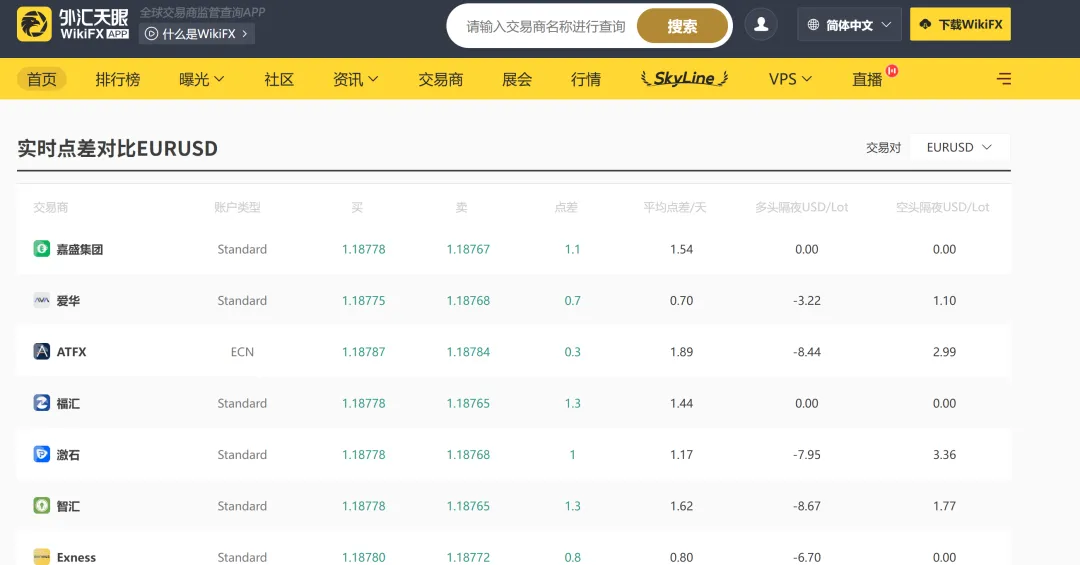Click the download cloud icon in 下载WikiFX
Viewport: 1080px width, 565px height.
(x=925, y=24)
